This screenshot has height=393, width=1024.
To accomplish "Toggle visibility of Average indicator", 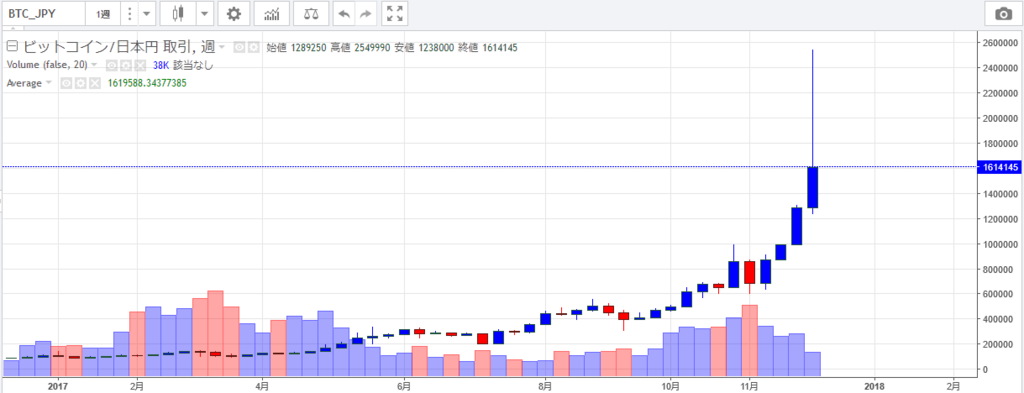I will pos(66,83).
